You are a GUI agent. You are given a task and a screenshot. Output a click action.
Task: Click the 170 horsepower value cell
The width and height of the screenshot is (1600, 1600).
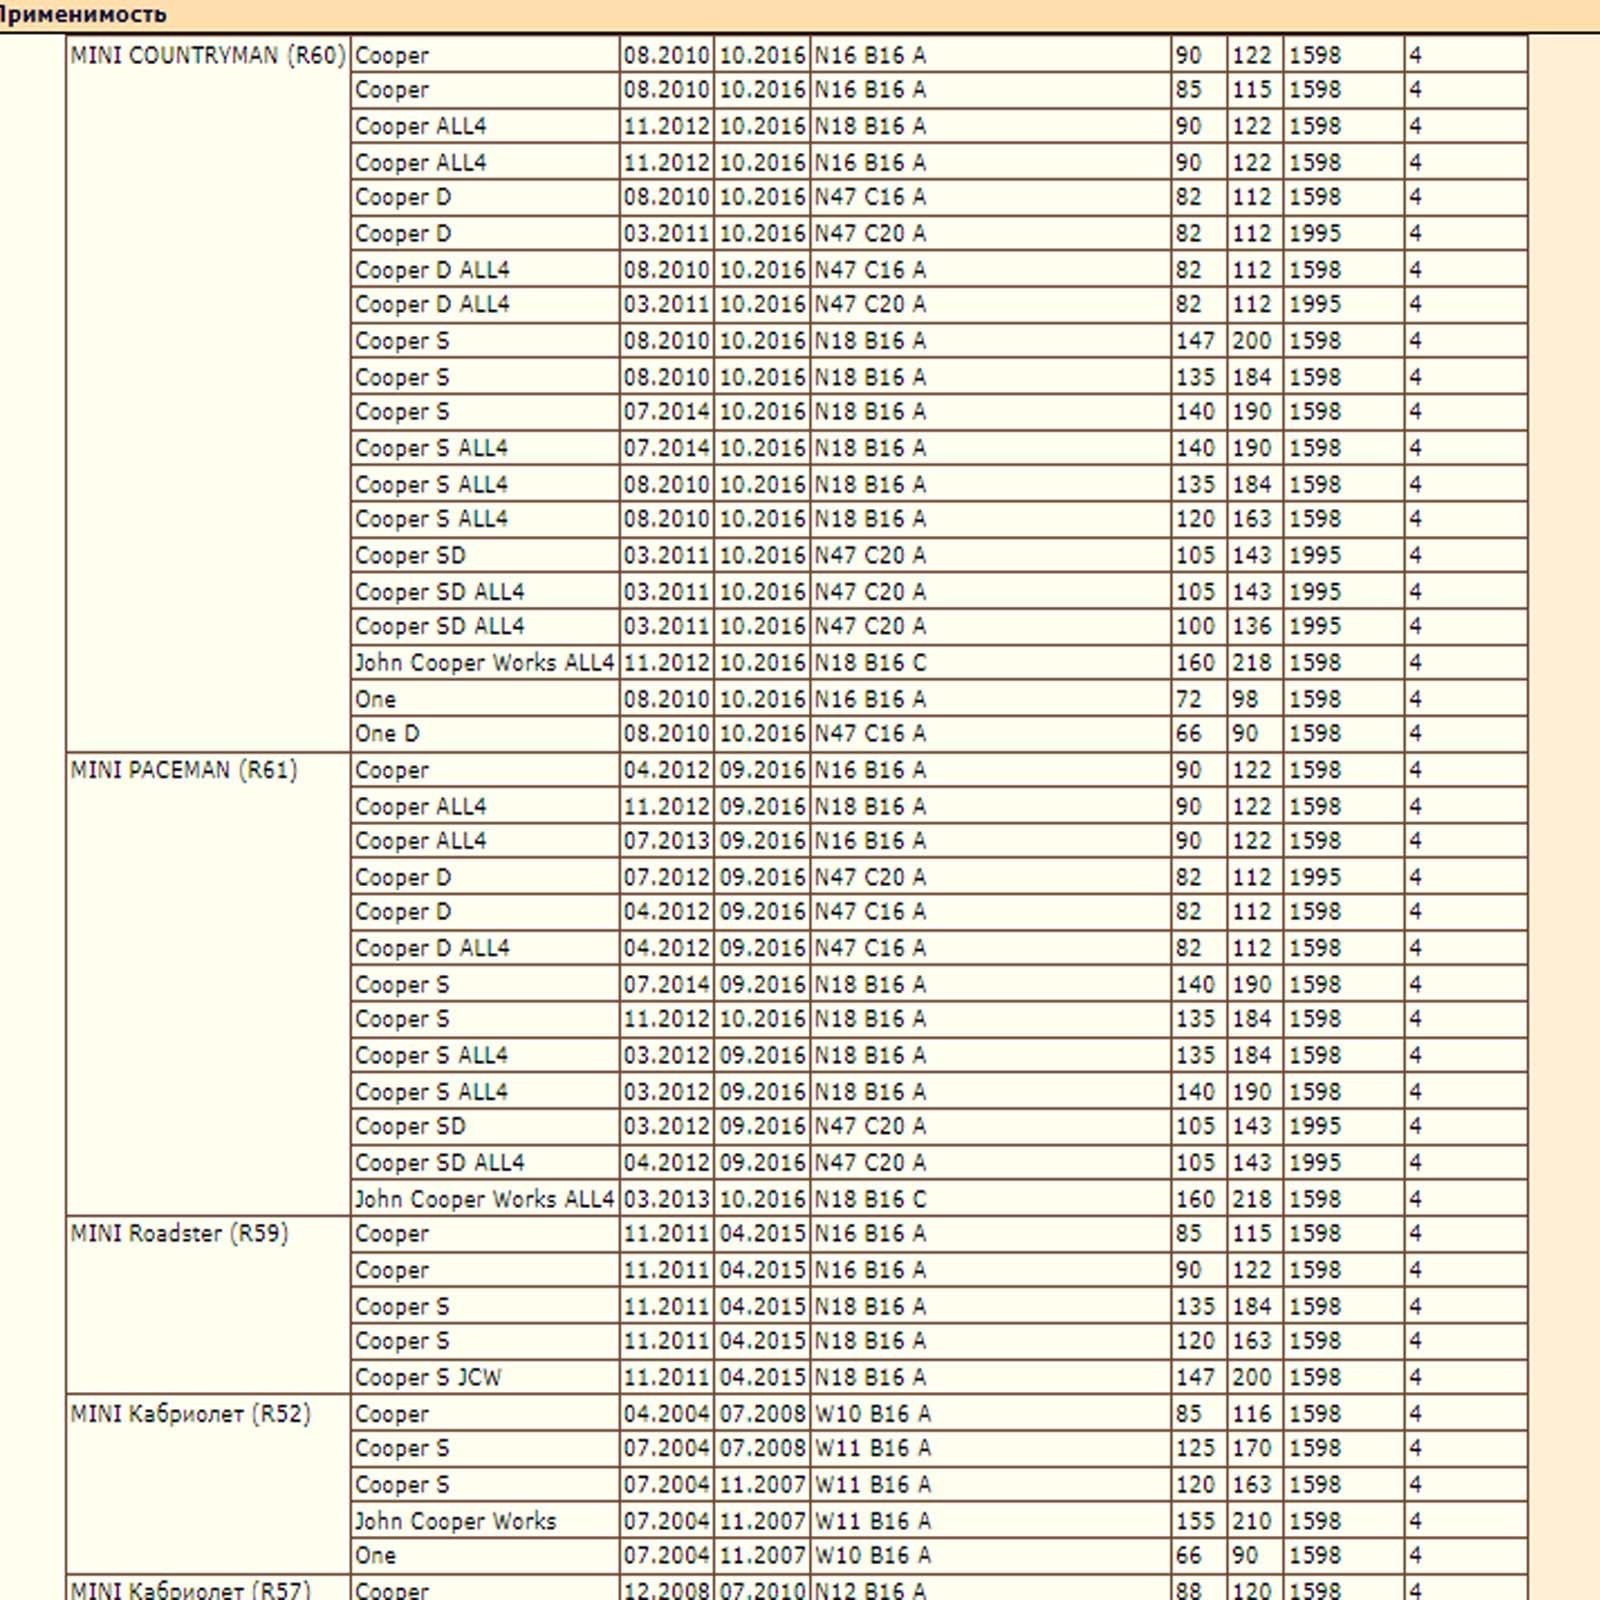pyautogui.click(x=1252, y=1449)
